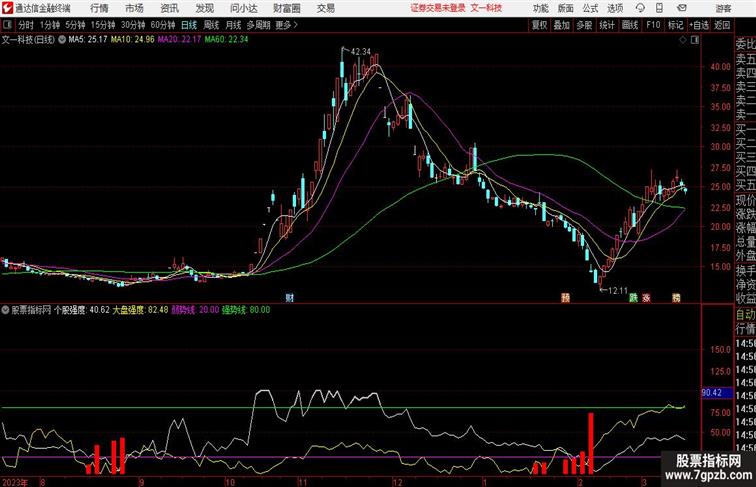This screenshot has height=487, width=756.
Task: Click the 涨 marker on timeline
Action: 646,298
